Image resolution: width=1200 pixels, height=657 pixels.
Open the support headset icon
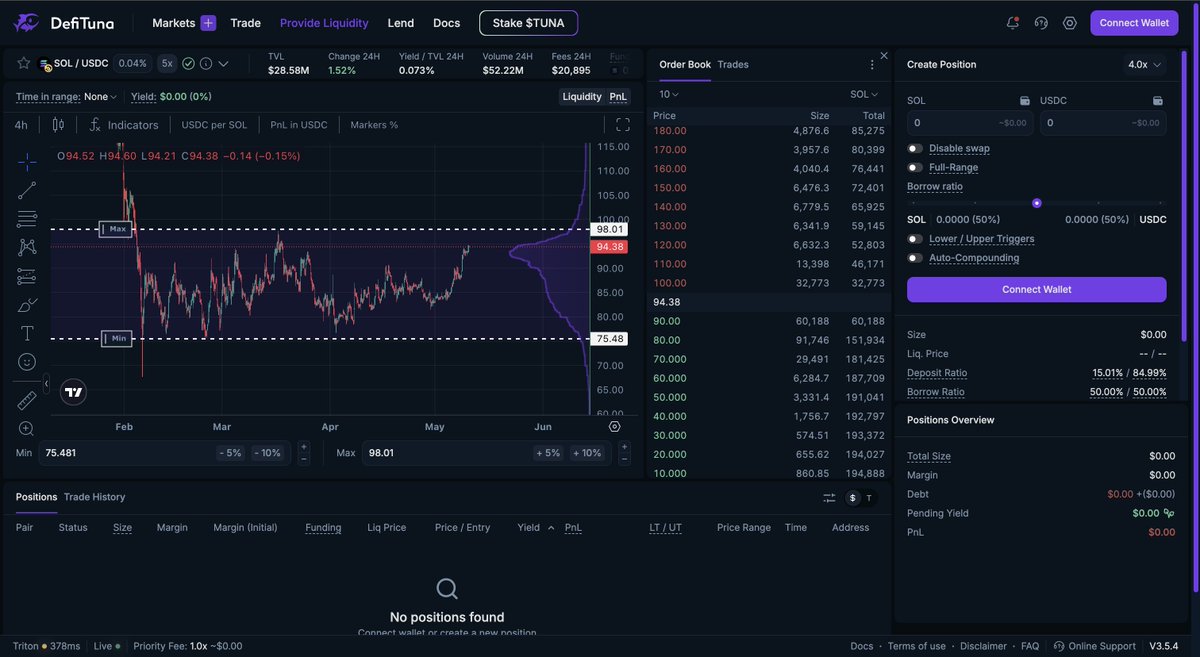point(1041,23)
